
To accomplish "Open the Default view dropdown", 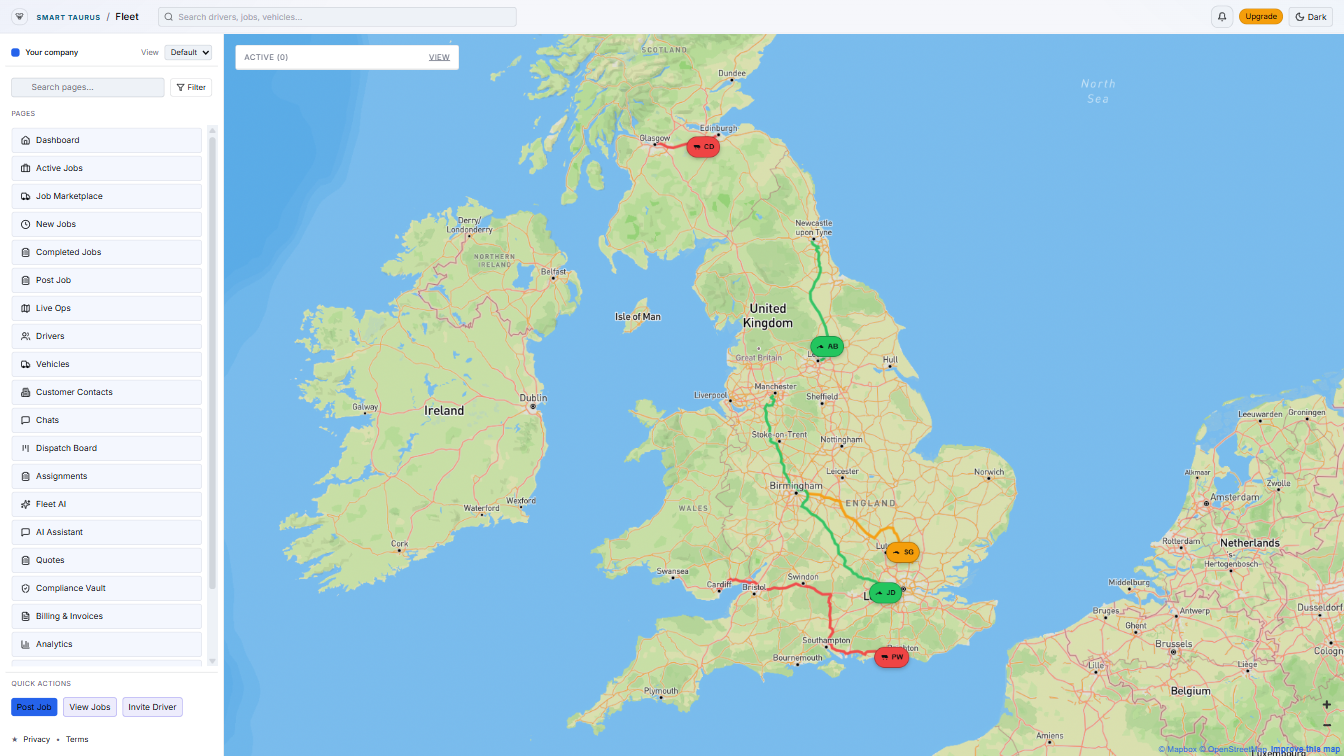I will point(188,52).
